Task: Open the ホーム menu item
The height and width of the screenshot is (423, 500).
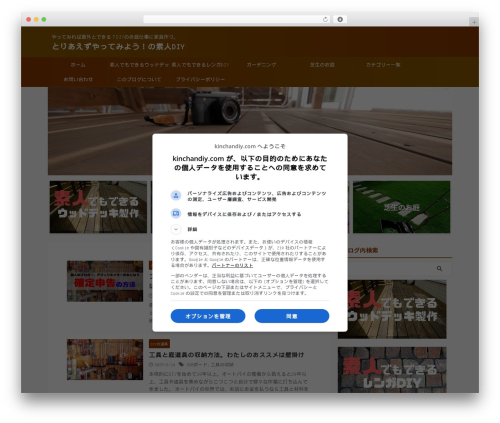Action: coord(78,65)
